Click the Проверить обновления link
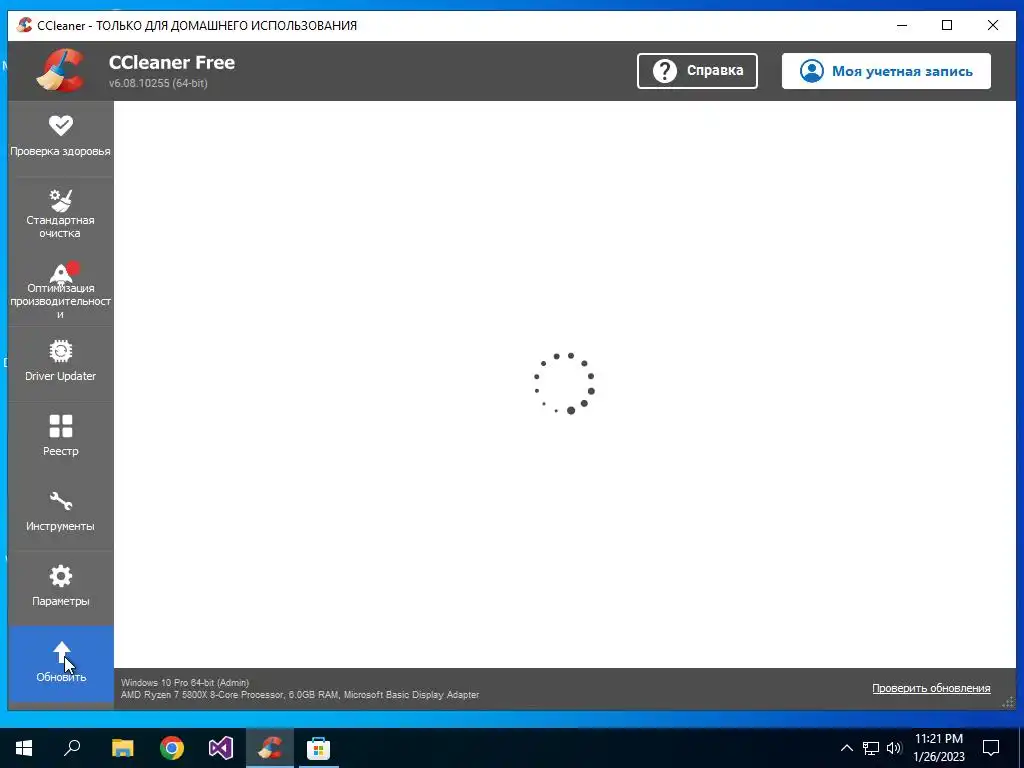1024x768 pixels. pos(931,688)
